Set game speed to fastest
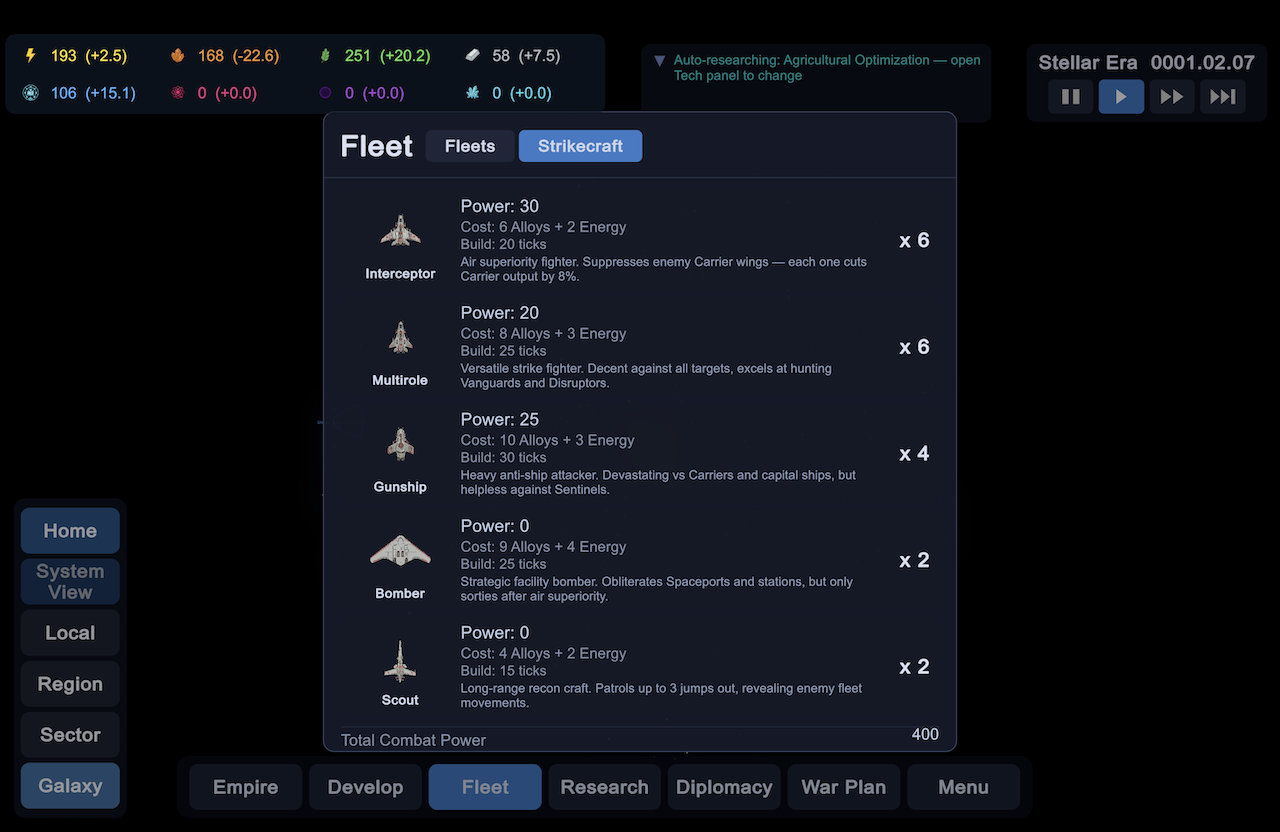The height and width of the screenshot is (832, 1280). click(x=1222, y=97)
